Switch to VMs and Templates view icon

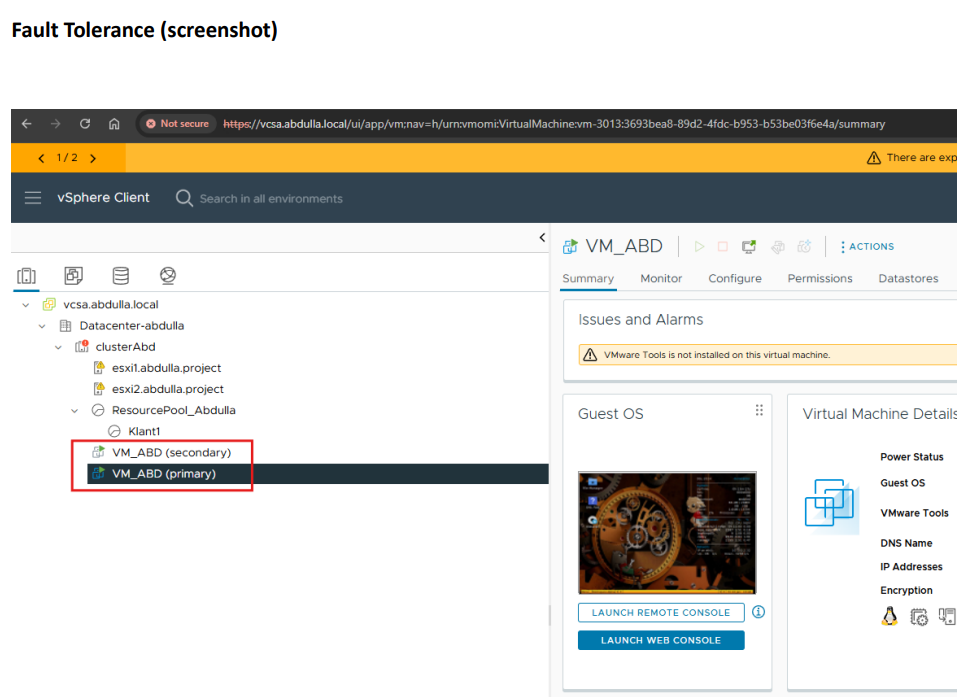coord(73,275)
